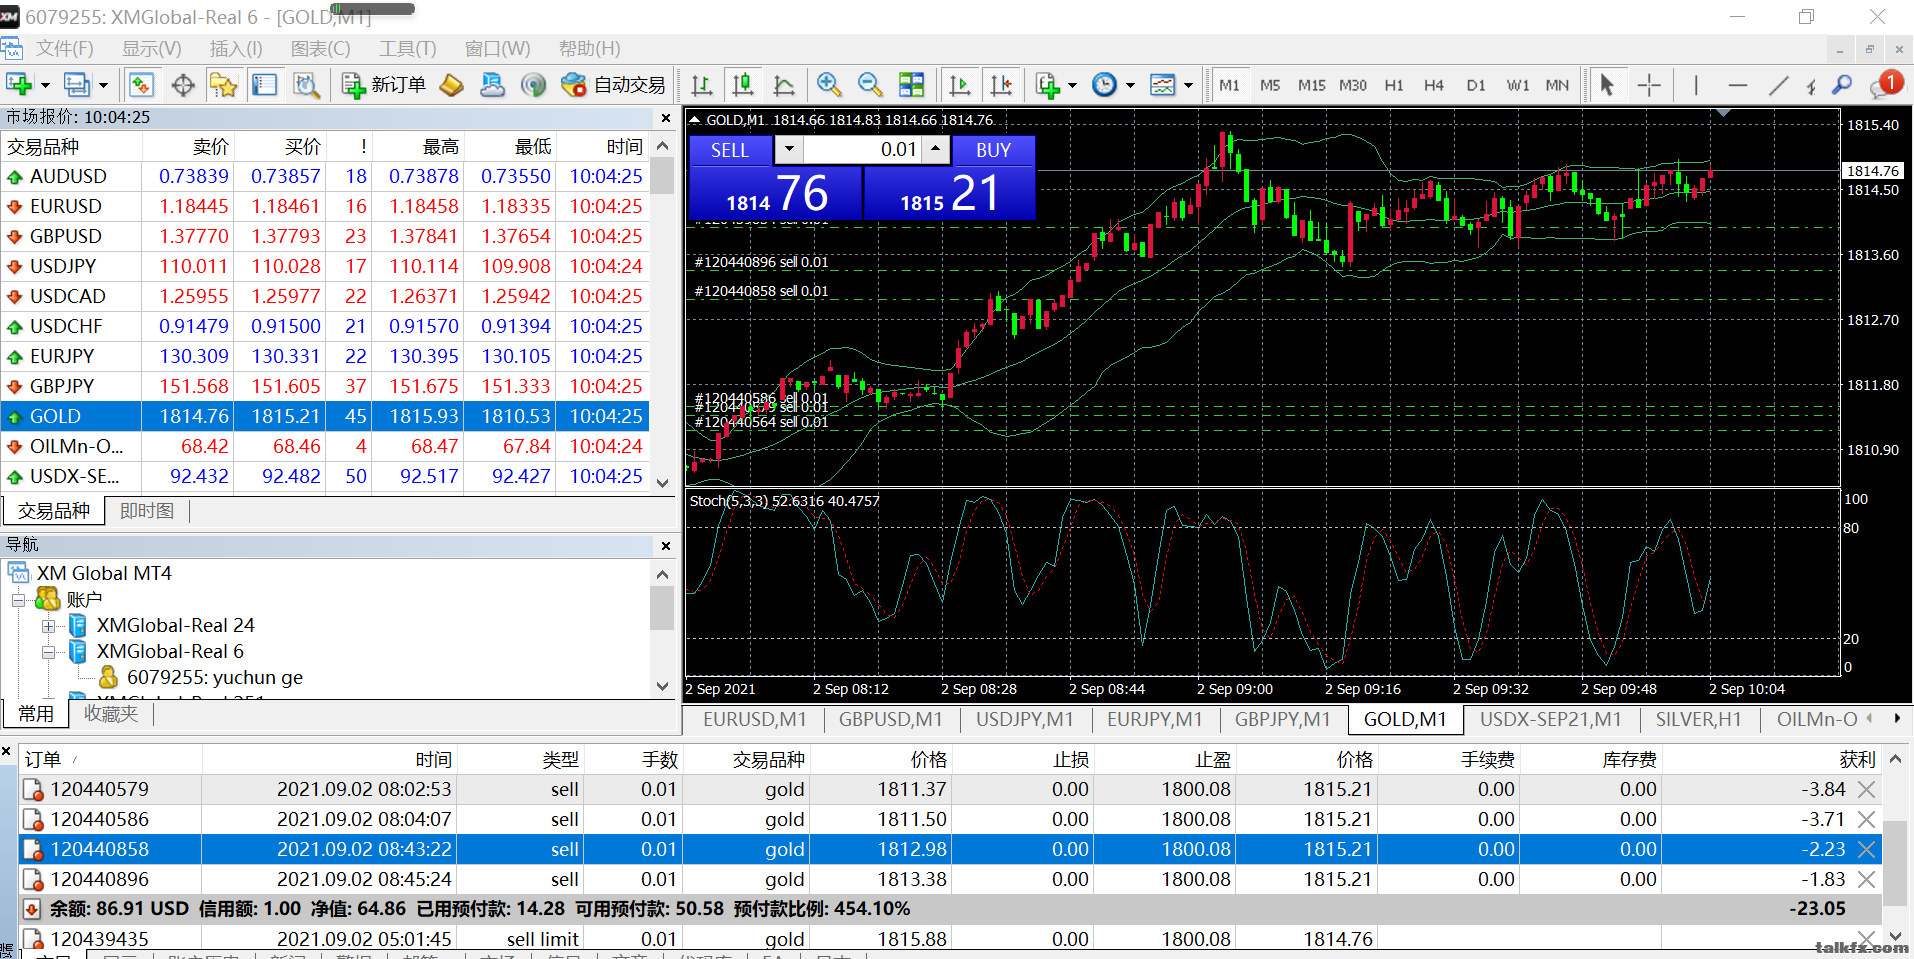Toggle chart shift

point(1001,85)
